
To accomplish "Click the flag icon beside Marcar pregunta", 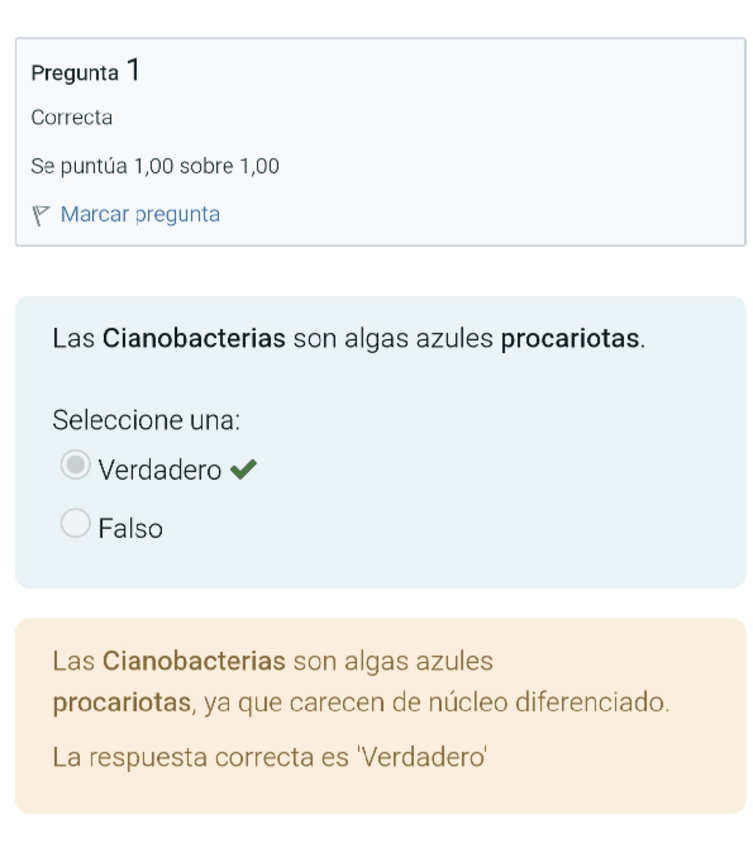I will point(41,215).
